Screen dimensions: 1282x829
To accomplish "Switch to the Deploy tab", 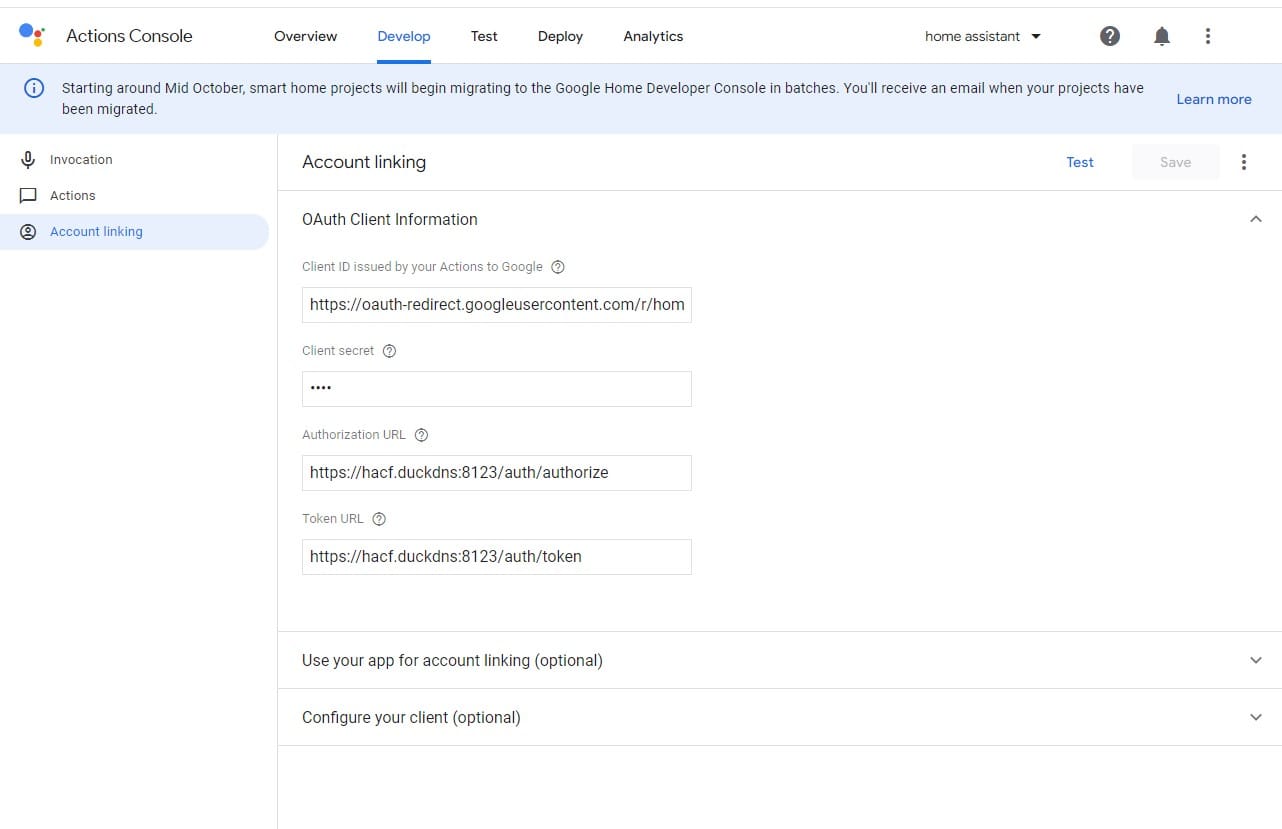I will [x=560, y=36].
